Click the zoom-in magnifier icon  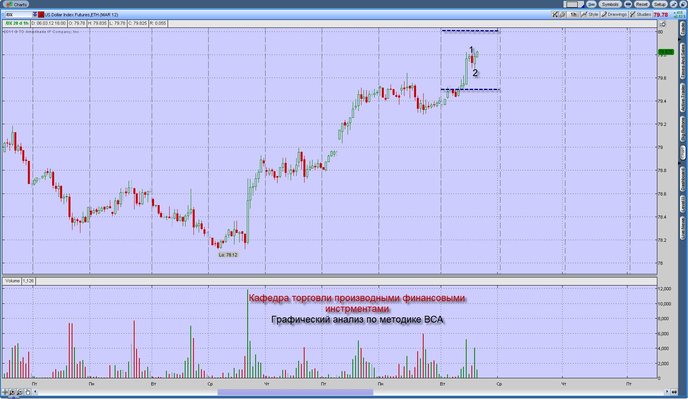tap(12, 392)
